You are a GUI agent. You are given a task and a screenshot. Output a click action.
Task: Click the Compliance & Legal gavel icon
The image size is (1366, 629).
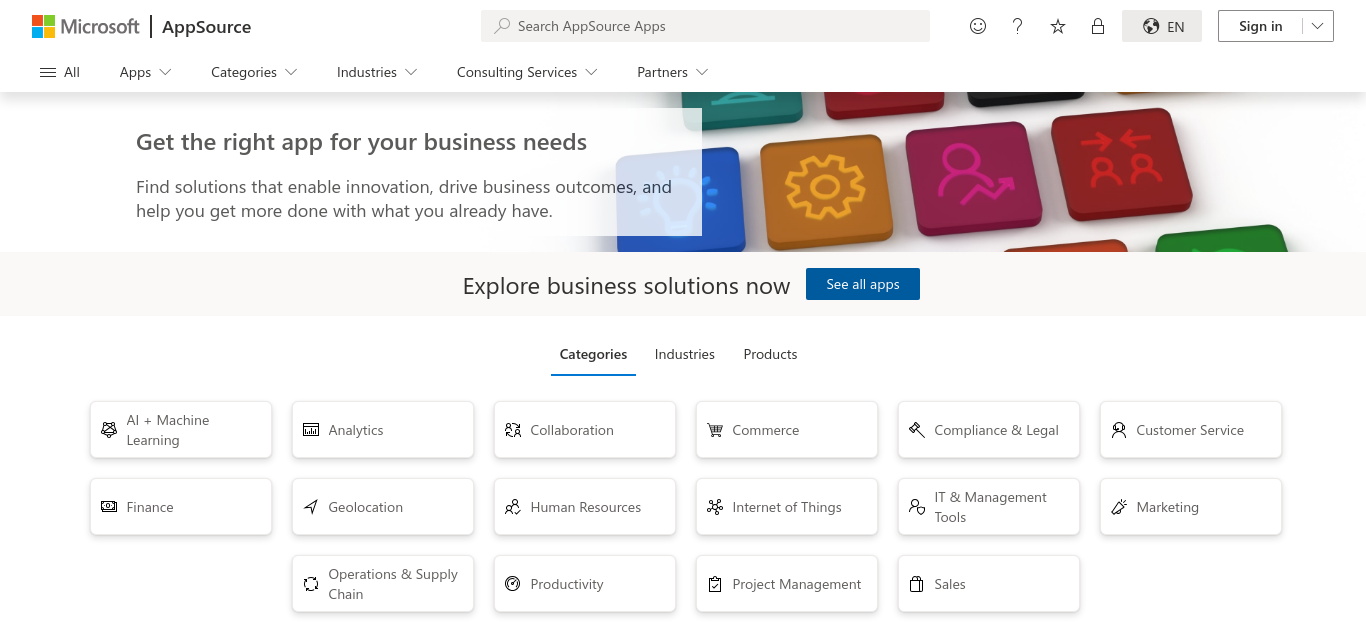point(917,430)
